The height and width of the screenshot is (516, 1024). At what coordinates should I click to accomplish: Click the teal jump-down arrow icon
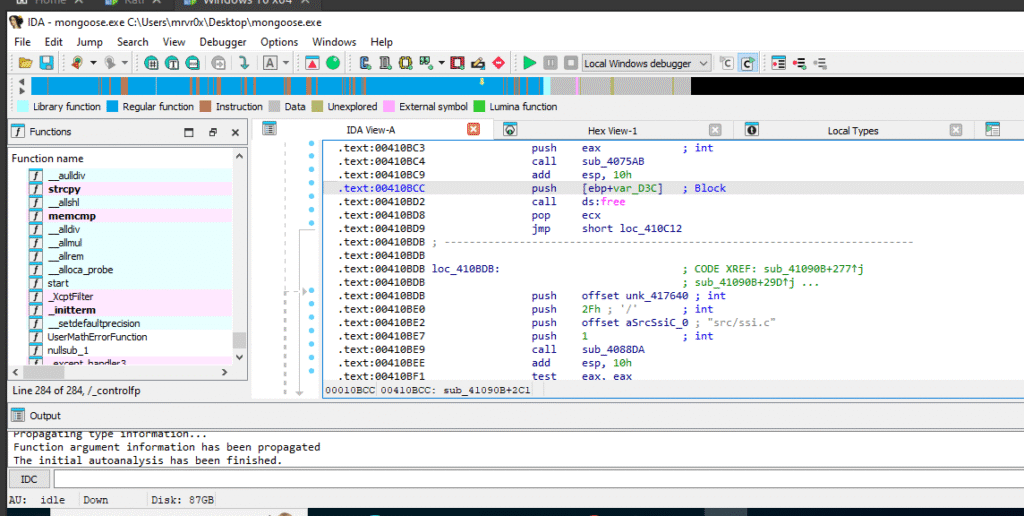[244, 63]
